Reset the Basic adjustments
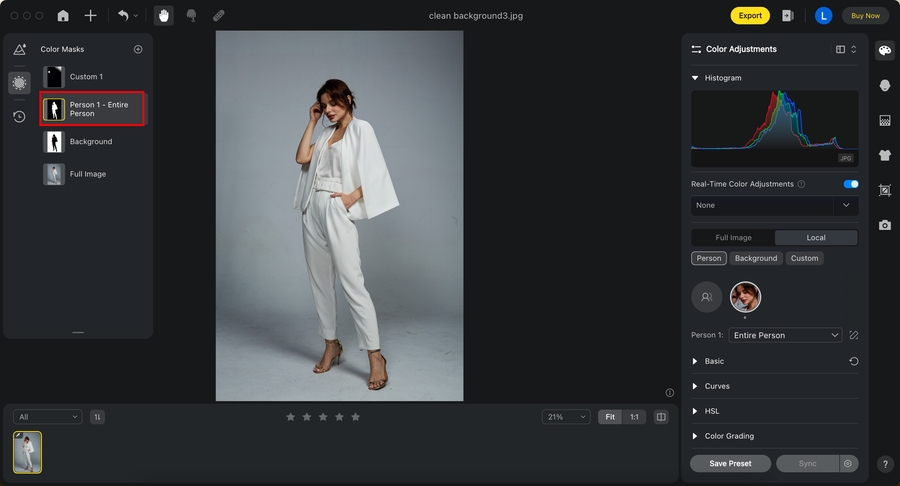Image resolution: width=900 pixels, height=486 pixels. tap(853, 361)
